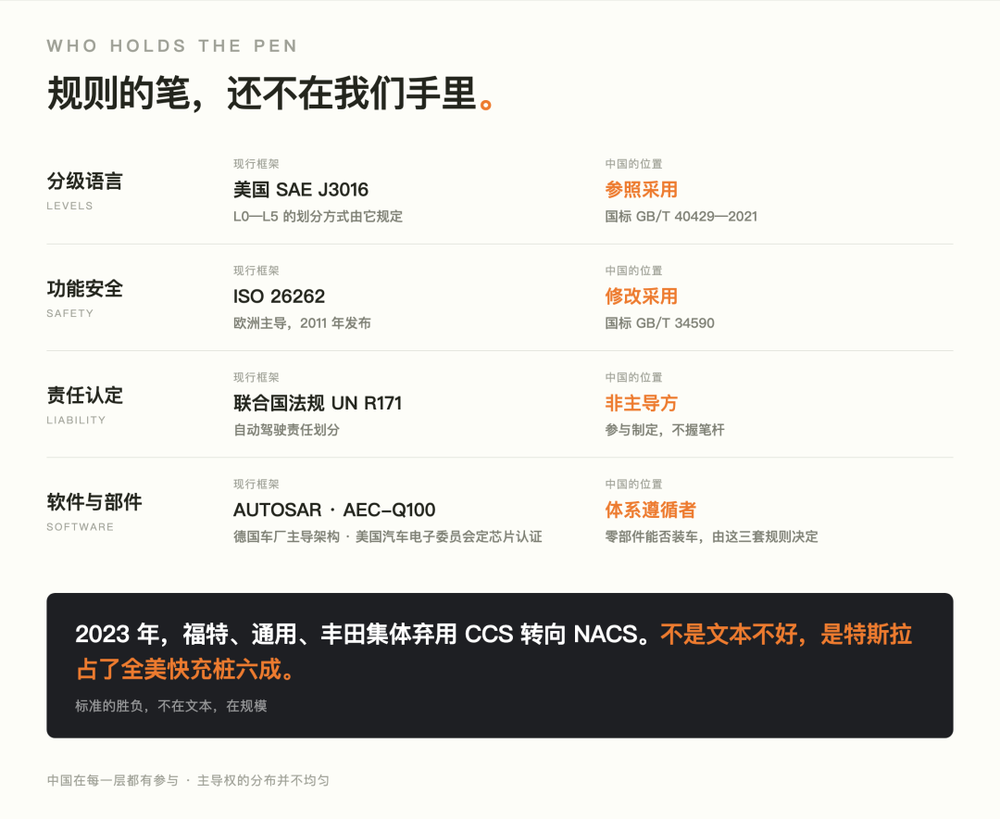Click the row title '功能安全'
The height and width of the screenshot is (819, 1000).
[x=85, y=288]
